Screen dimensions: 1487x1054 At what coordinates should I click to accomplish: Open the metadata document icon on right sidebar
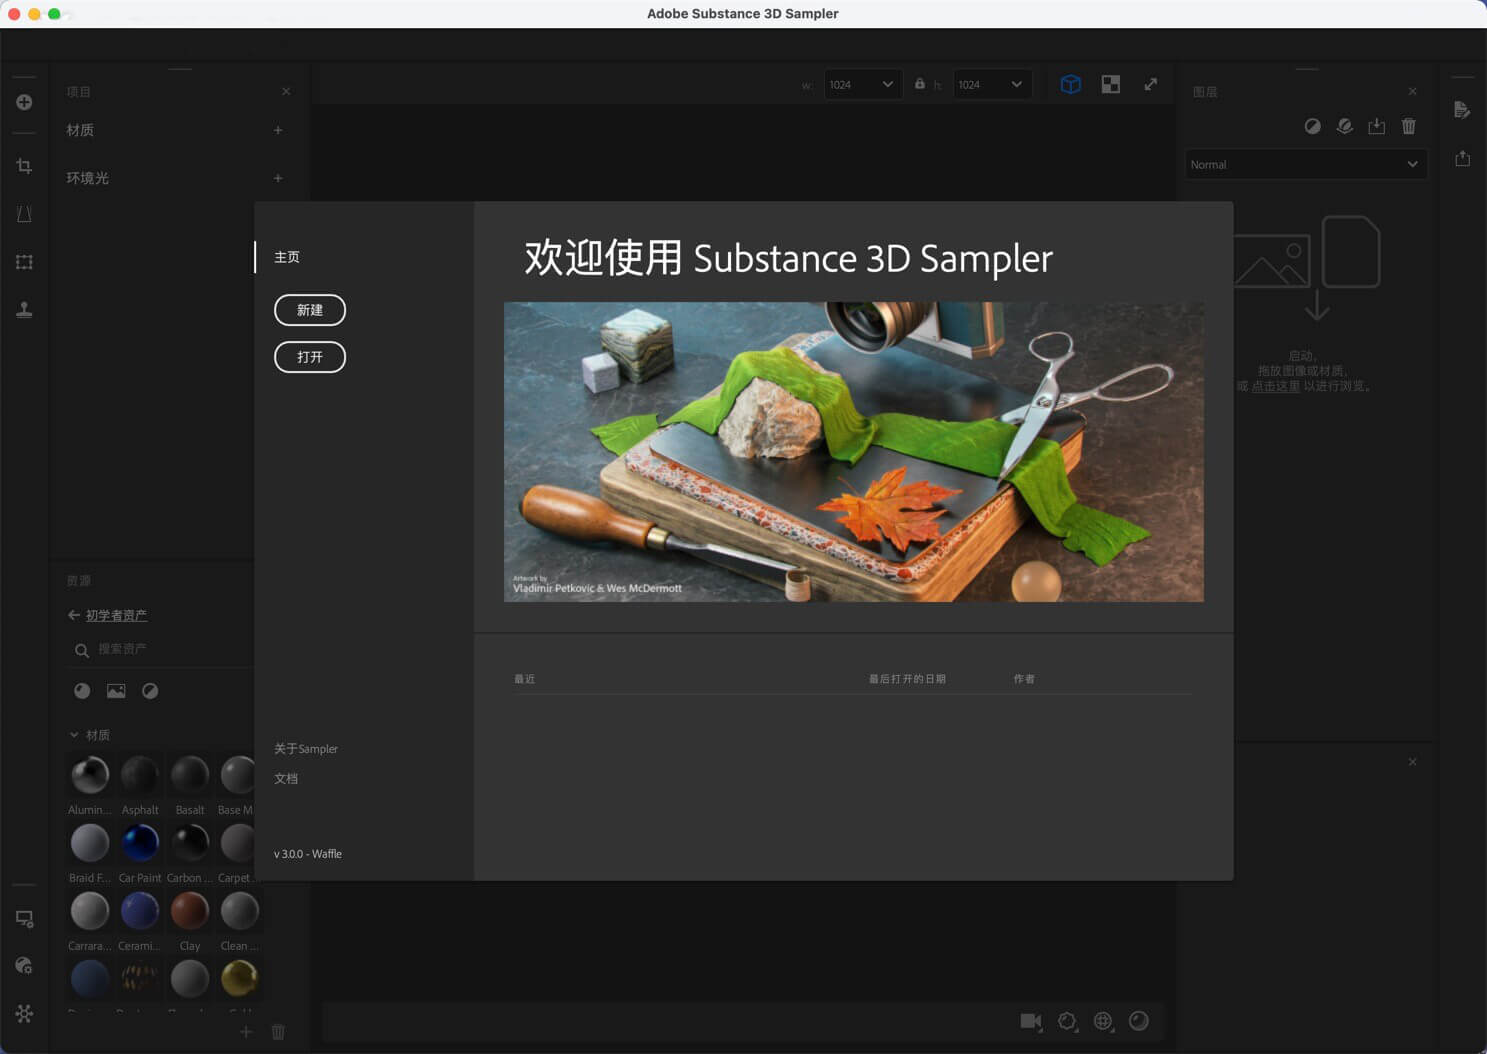[1462, 110]
